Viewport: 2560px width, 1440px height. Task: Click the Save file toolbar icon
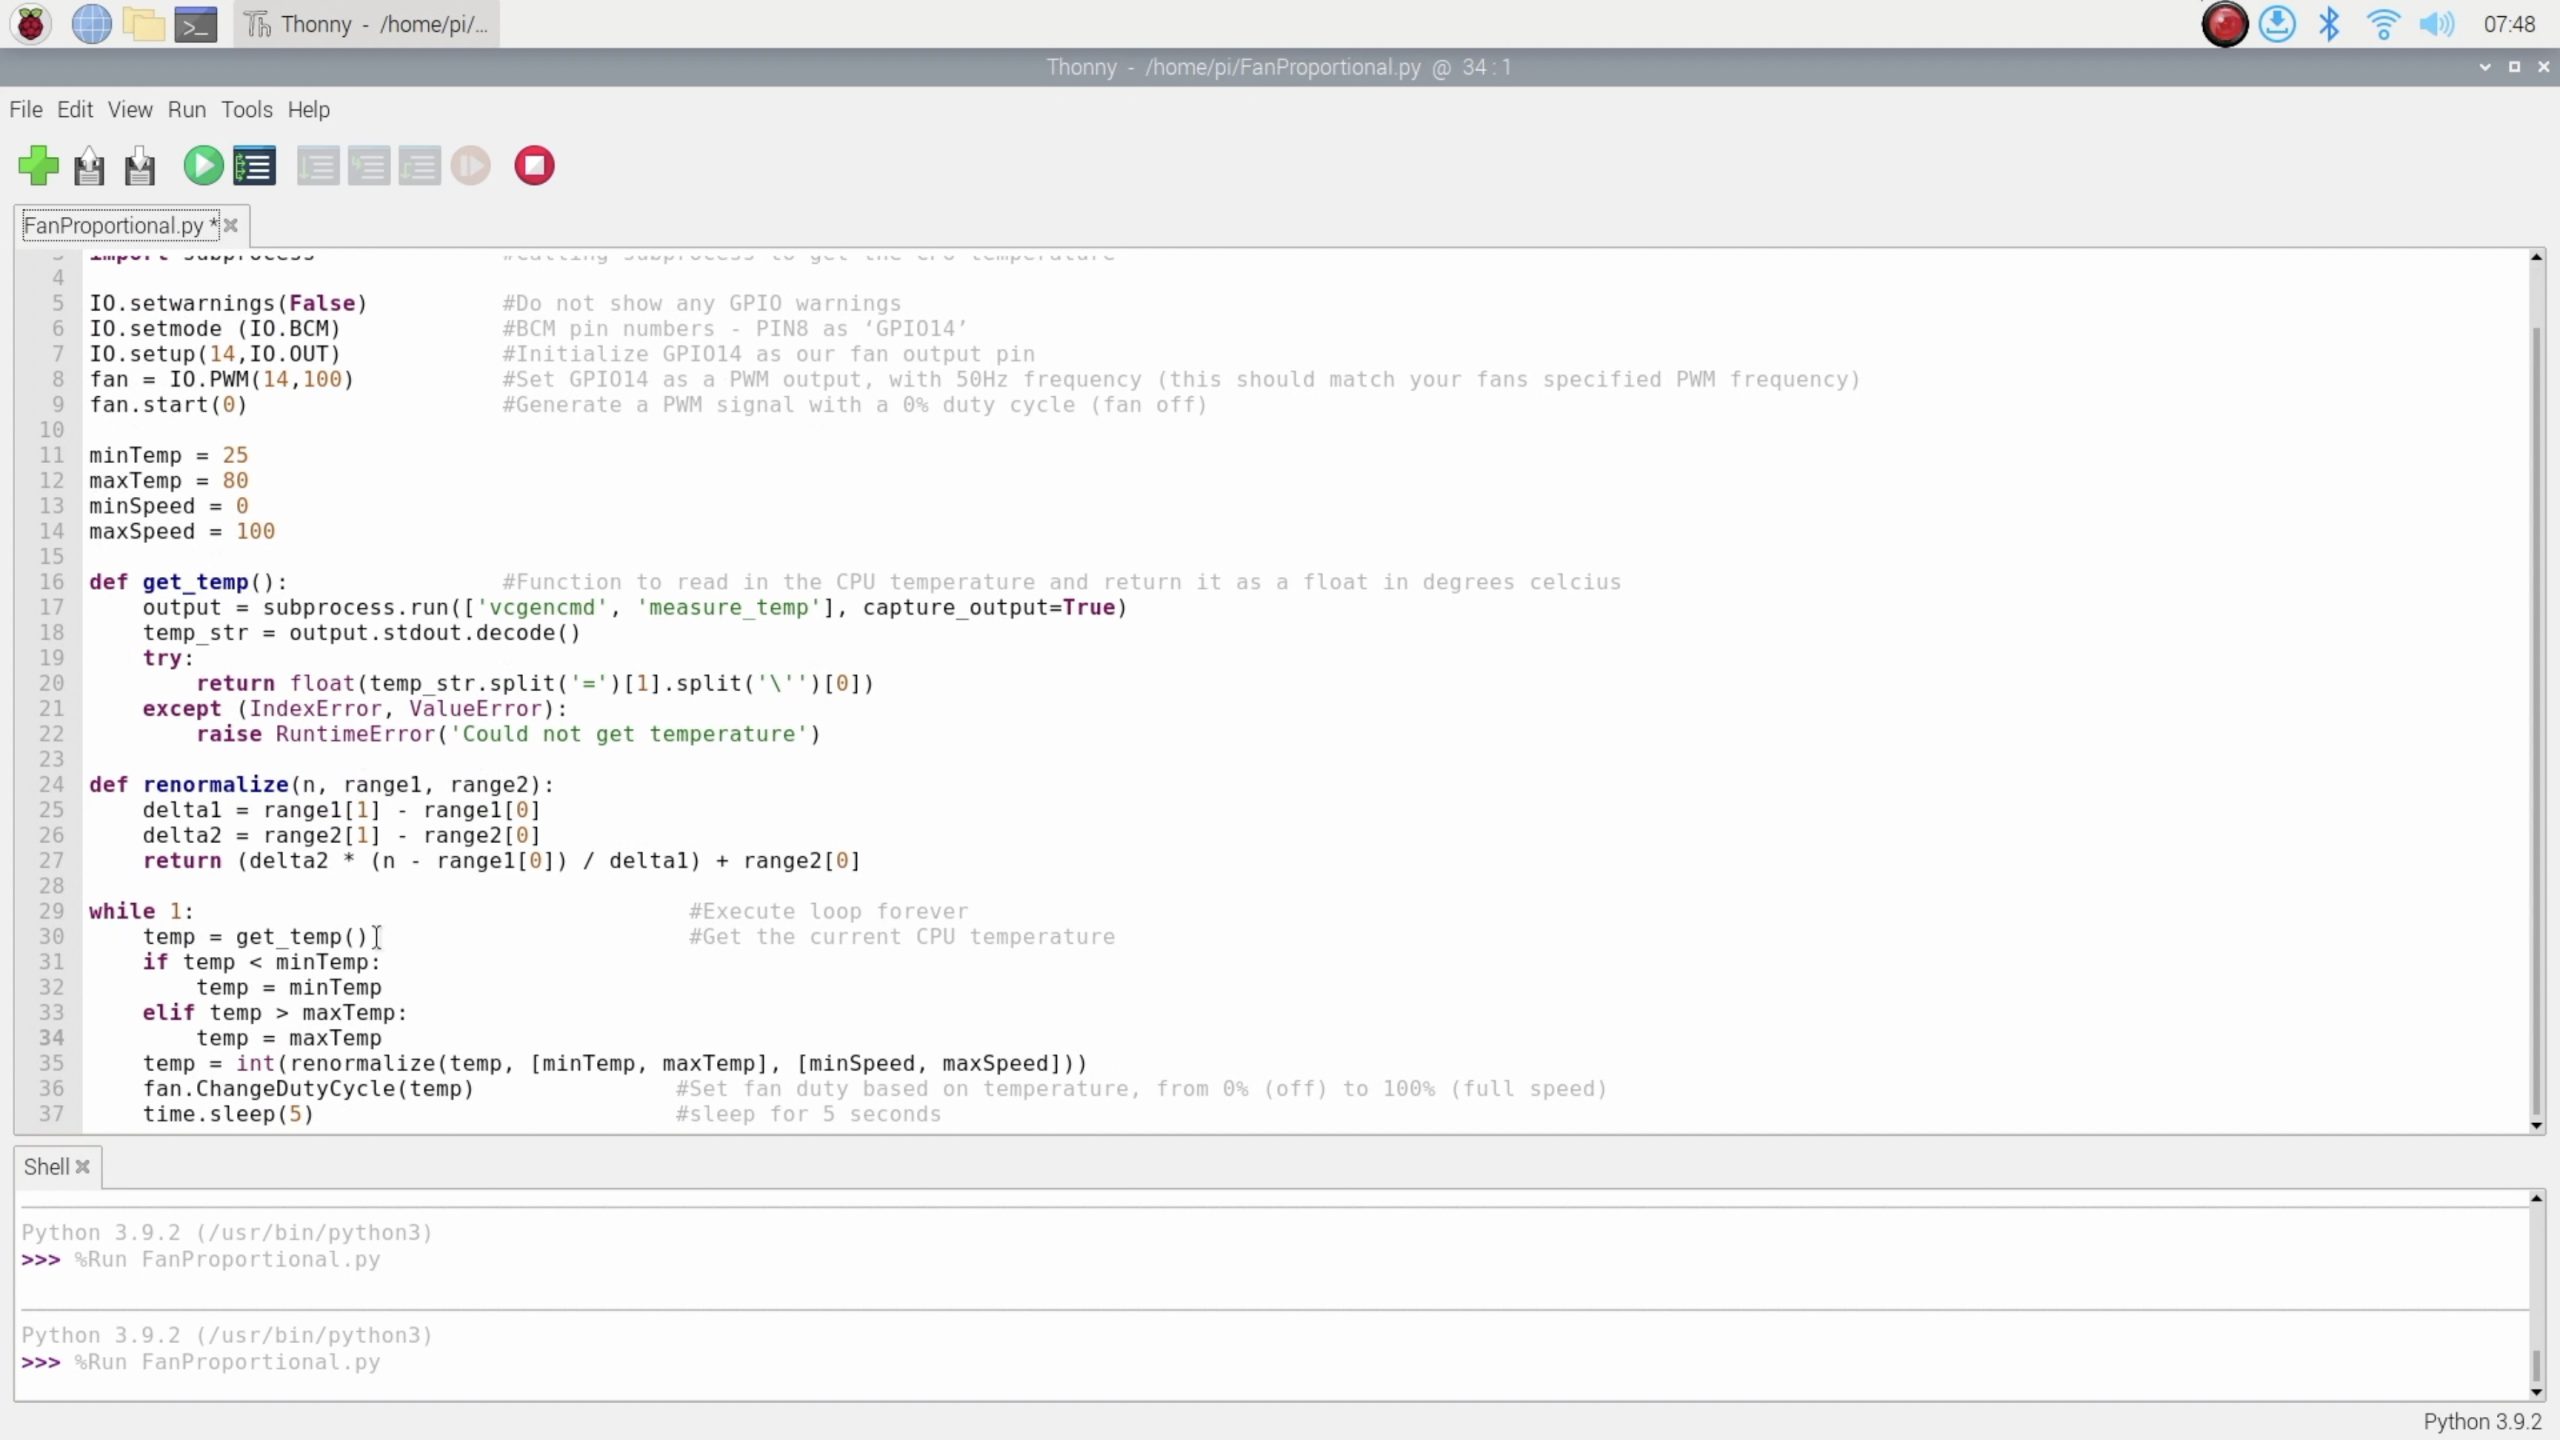[x=140, y=166]
